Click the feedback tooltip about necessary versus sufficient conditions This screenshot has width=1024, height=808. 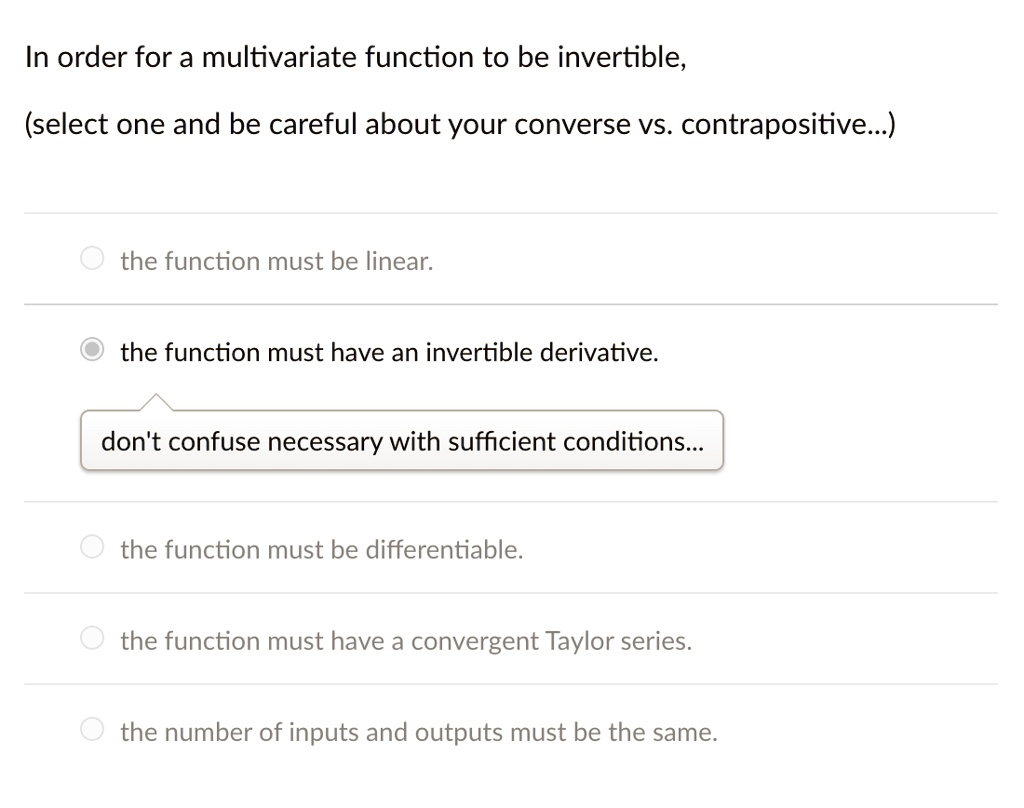pyautogui.click(x=402, y=440)
